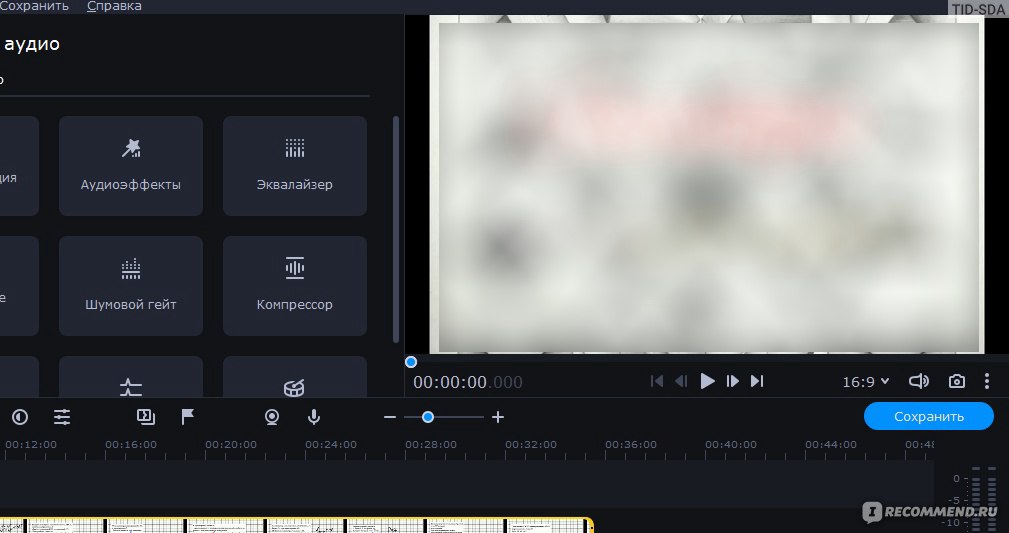Select the video clip on the timeline

pyautogui.click(x=296, y=525)
